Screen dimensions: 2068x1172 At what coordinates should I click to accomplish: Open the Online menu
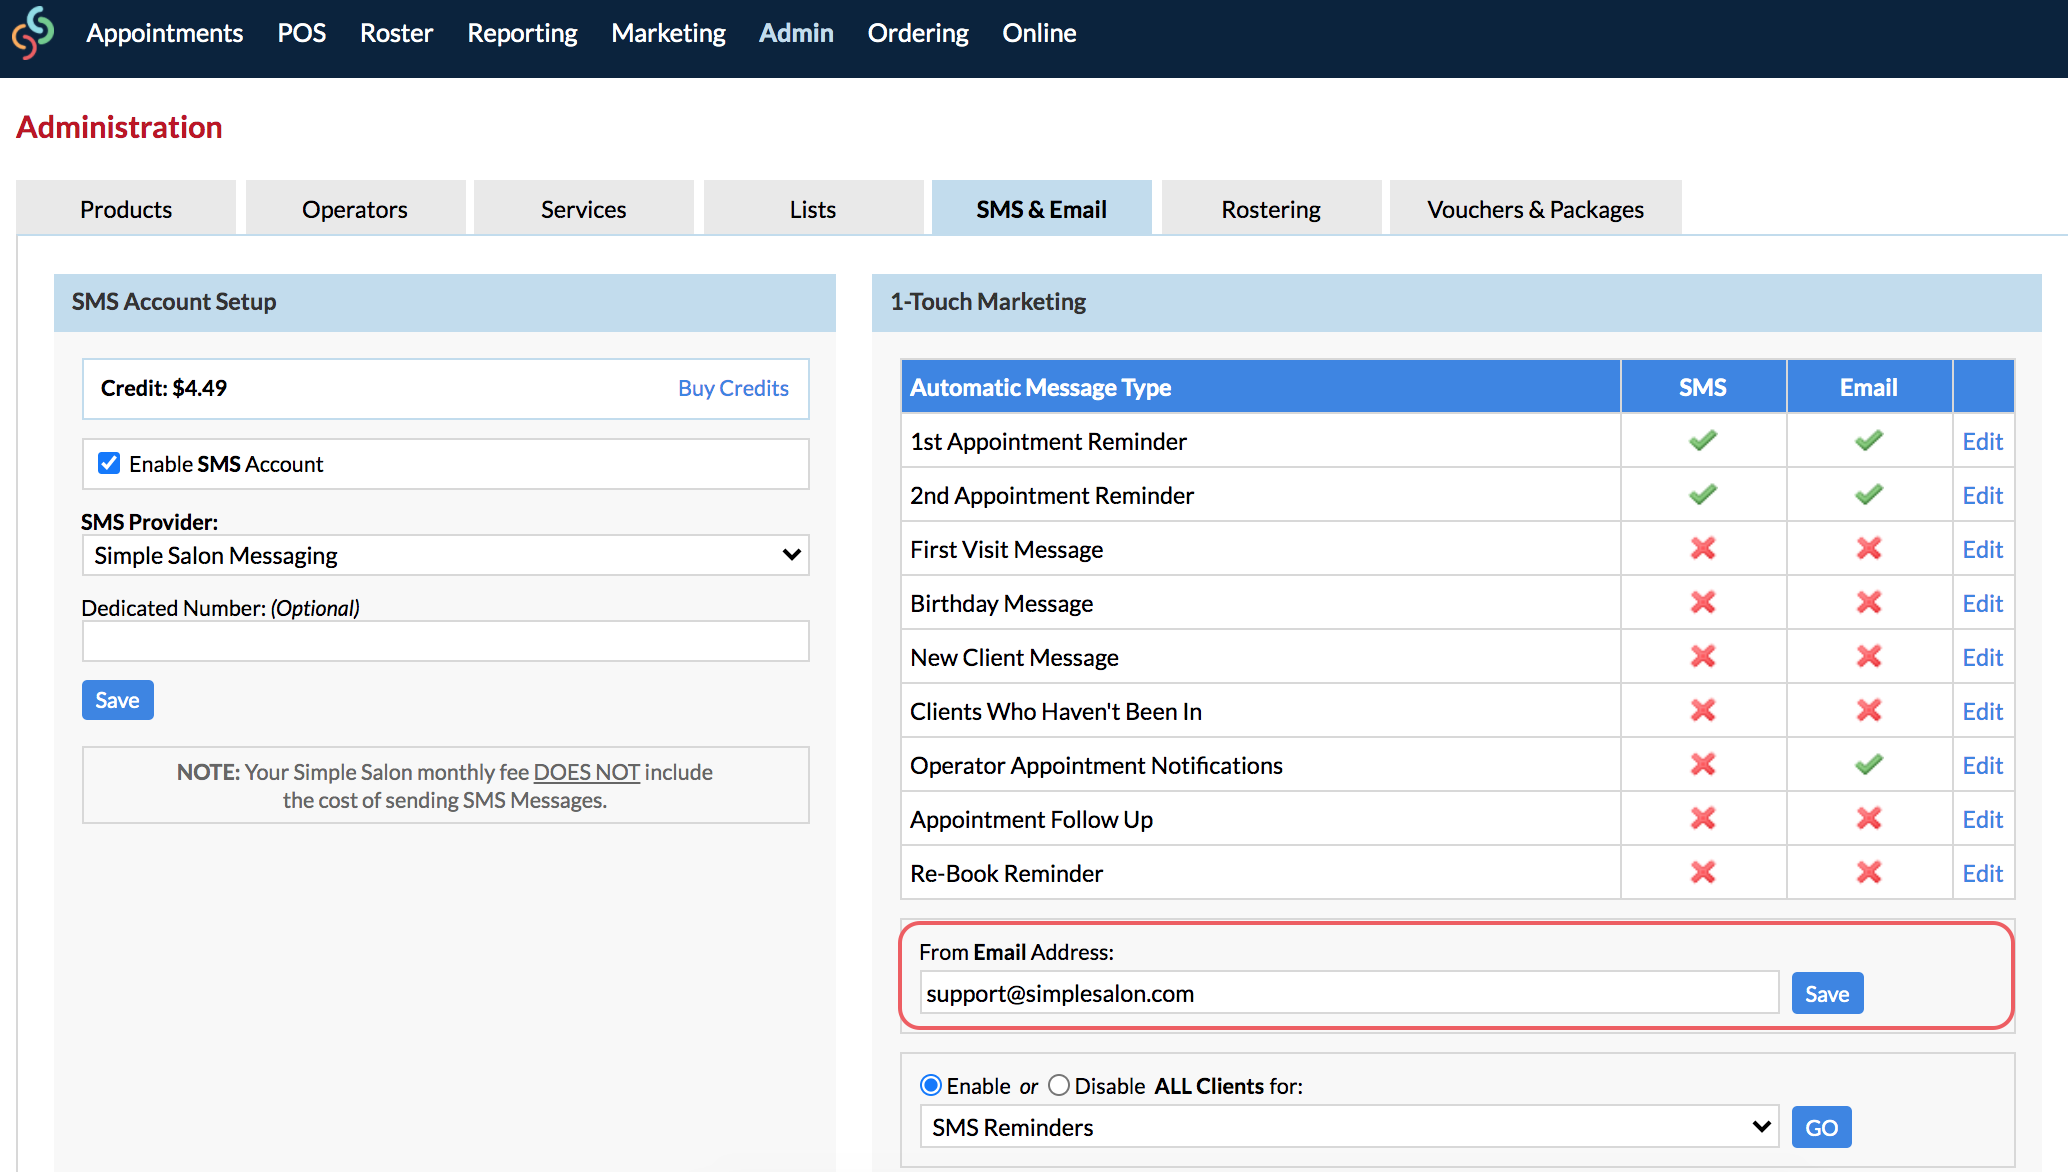click(x=1039, y=33)
